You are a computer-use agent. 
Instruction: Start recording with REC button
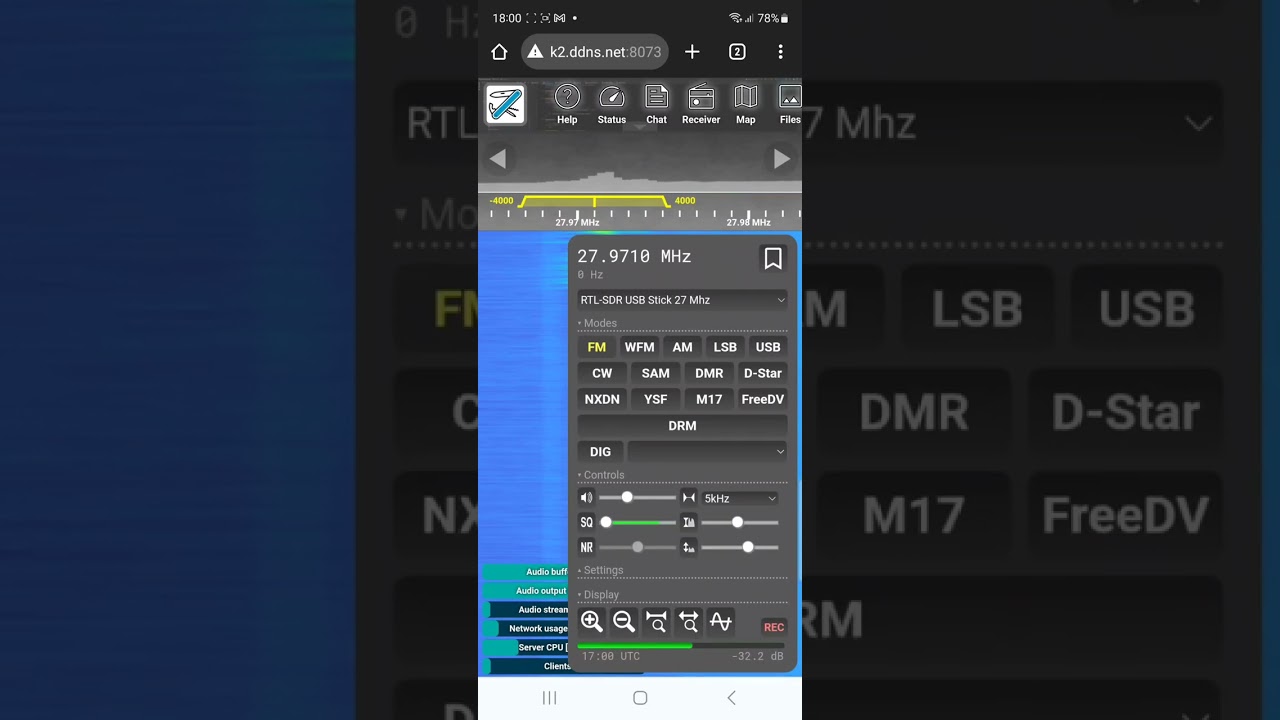point(774,627)
